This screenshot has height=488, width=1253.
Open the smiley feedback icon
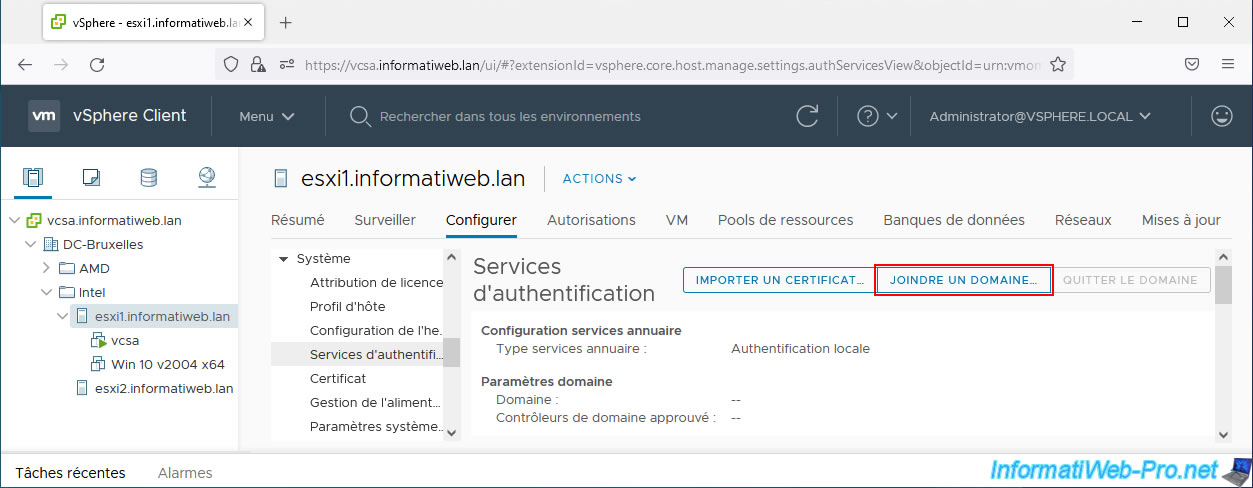1221,116
